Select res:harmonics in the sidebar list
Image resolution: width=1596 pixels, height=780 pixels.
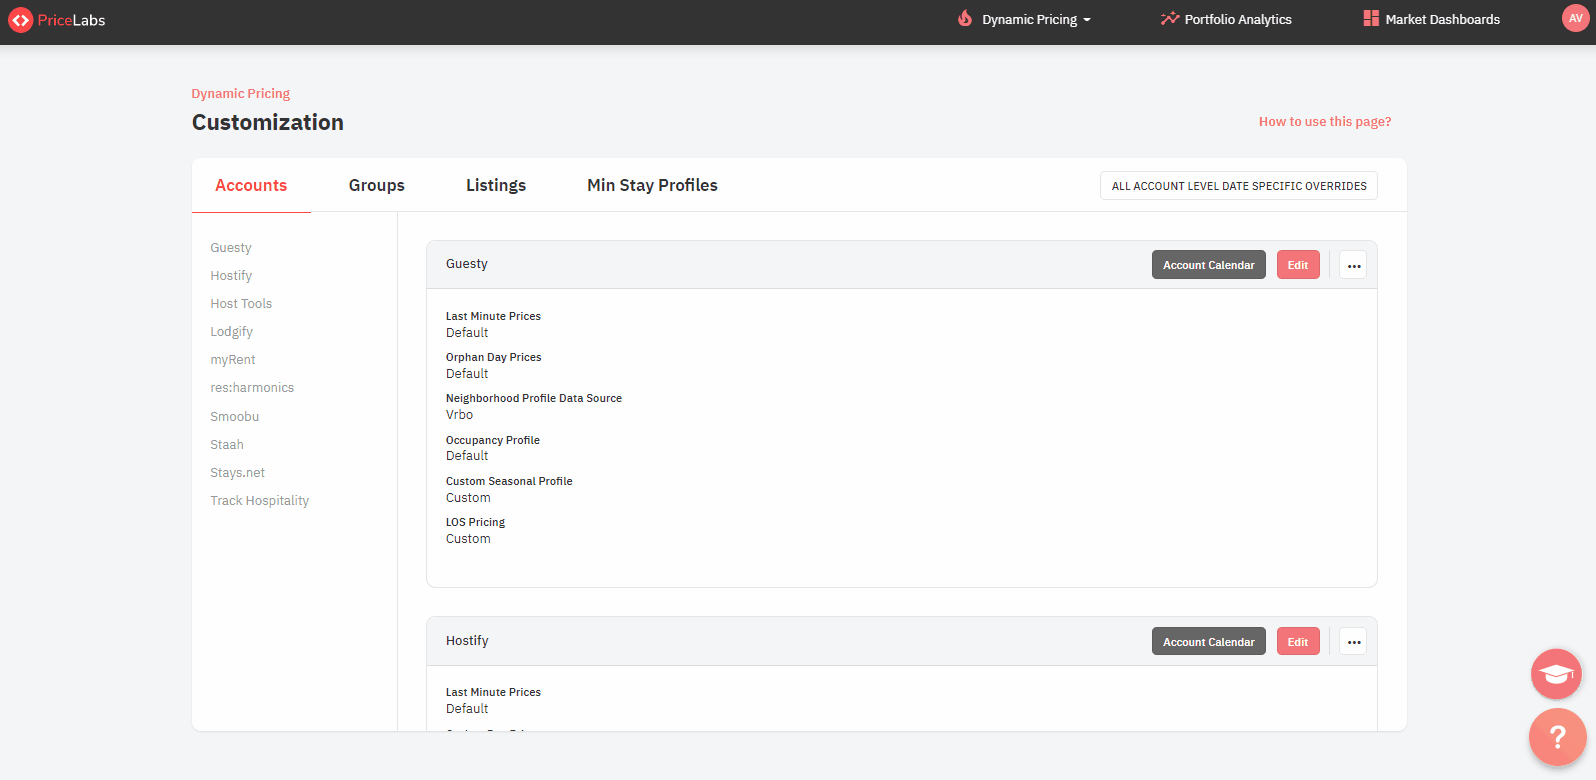pyautogui.click(x=252, y=388)
